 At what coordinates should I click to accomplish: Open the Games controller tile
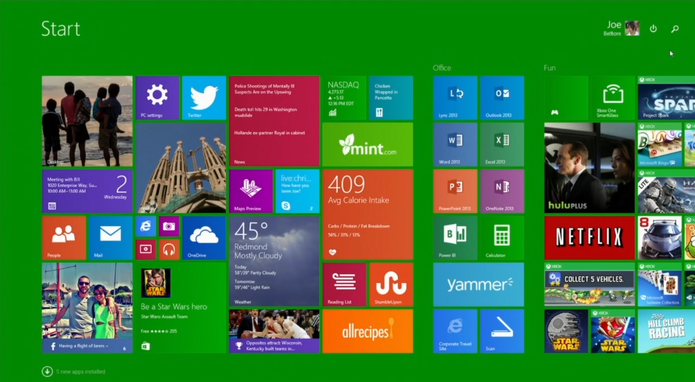point(566,97)
